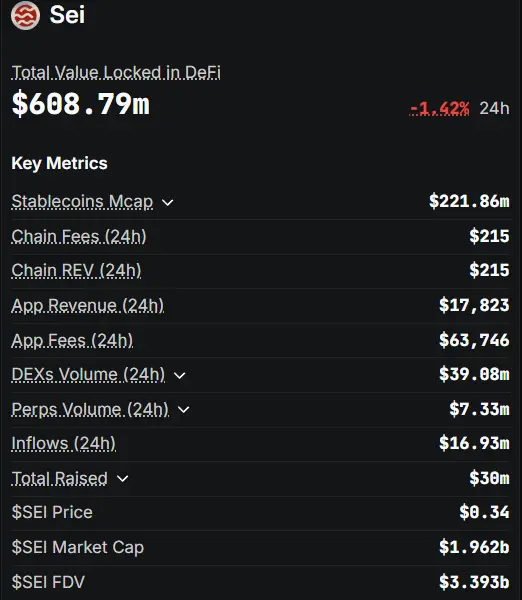
Task: Click the Chain Fees (24h) label
Action: pos(79,236)
